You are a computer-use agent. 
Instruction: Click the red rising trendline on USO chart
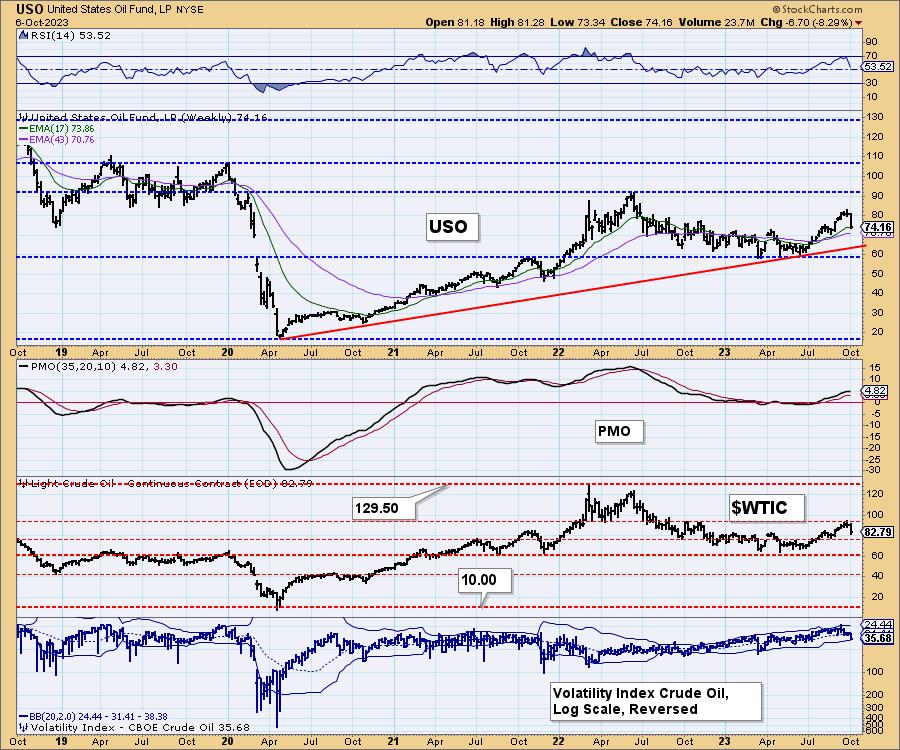(x=574, y=292)
